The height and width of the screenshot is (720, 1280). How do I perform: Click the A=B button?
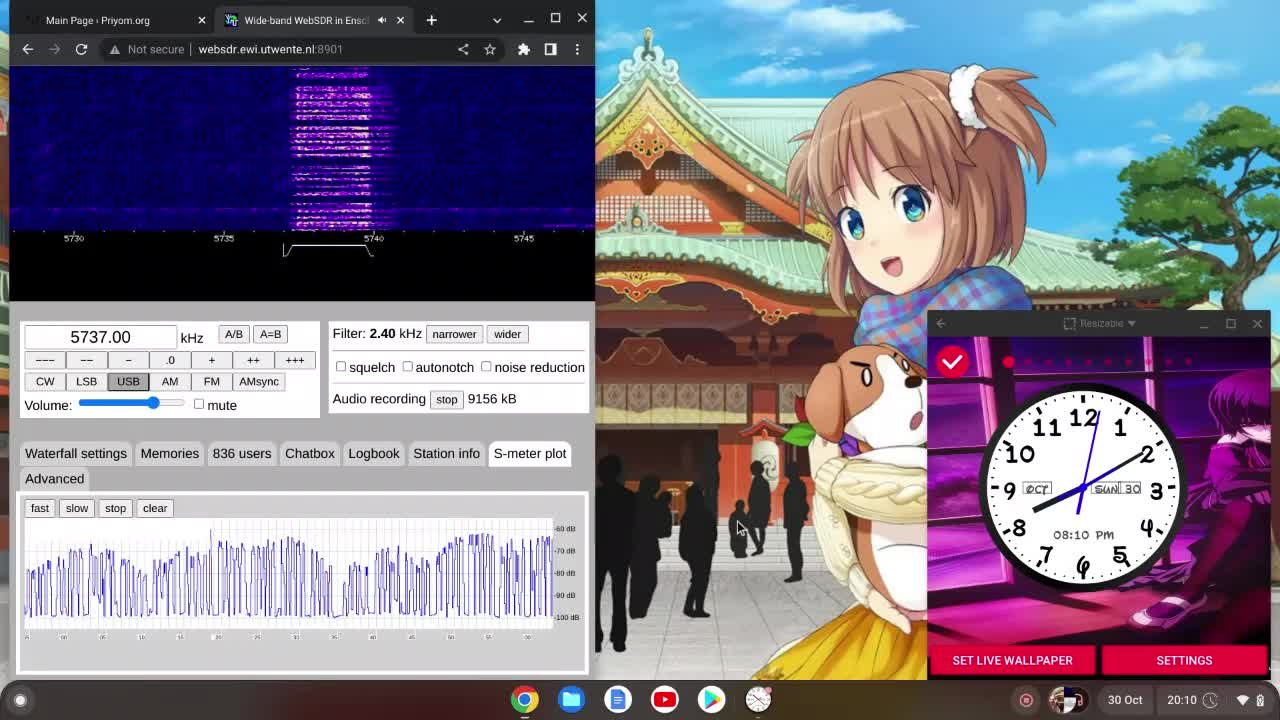tap(270, 334)
